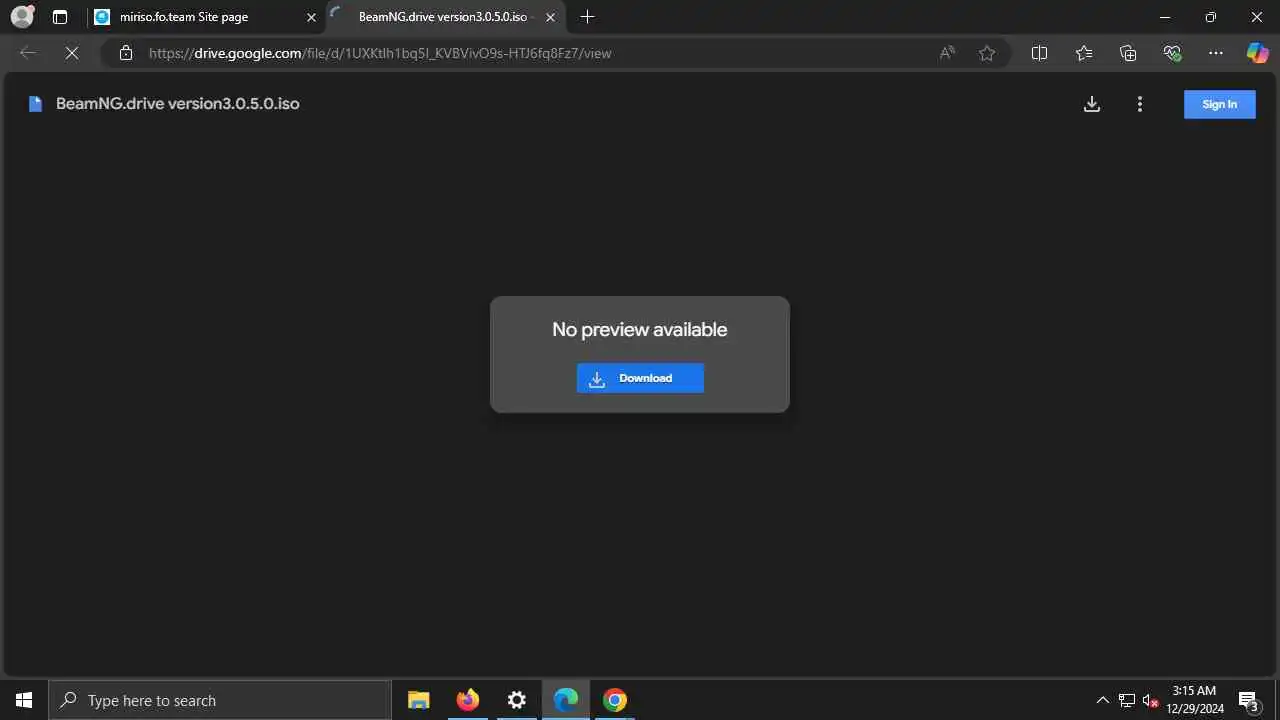
Task: Switch to the miriso.fo.team Site page tab
Action: pyautogui.click(x=205, y=17)
